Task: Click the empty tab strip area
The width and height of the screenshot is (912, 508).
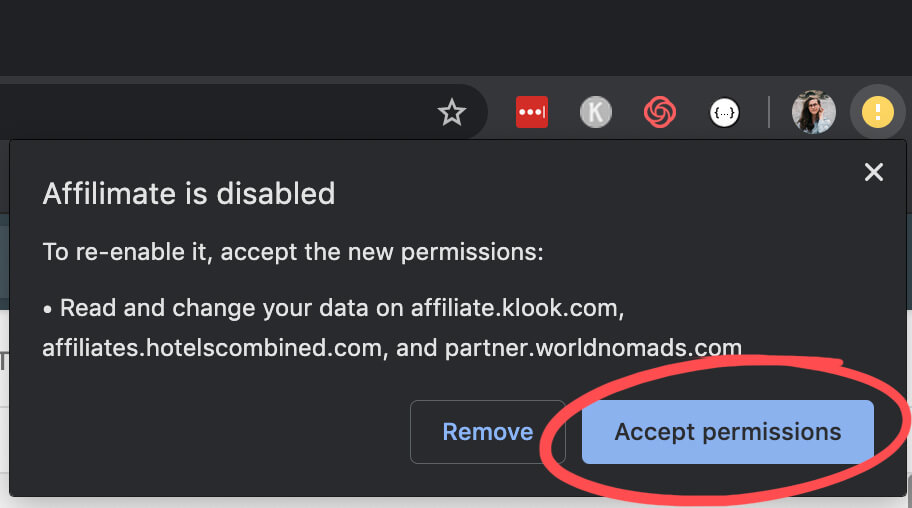Action: point(456,38)
